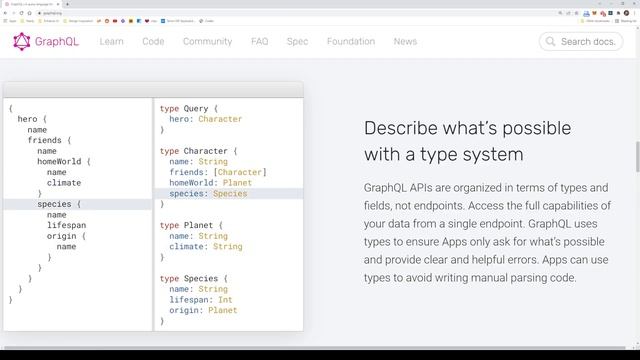Screen dimensions: 640x360
Task: Click the paragraph starting 'GraphQL APIs are organized'
Action: point(487,233)
